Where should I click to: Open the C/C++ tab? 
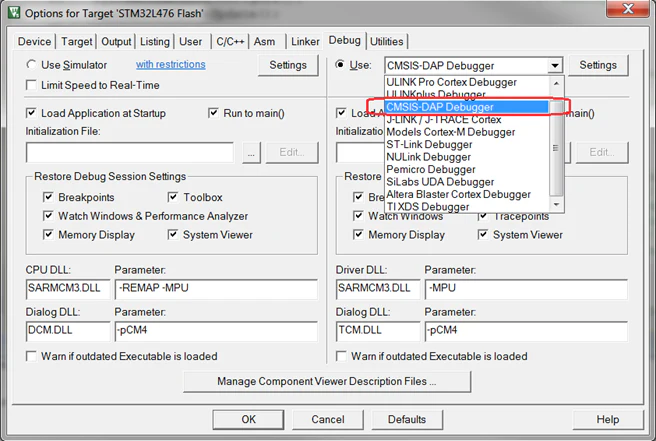pos(229,42)
